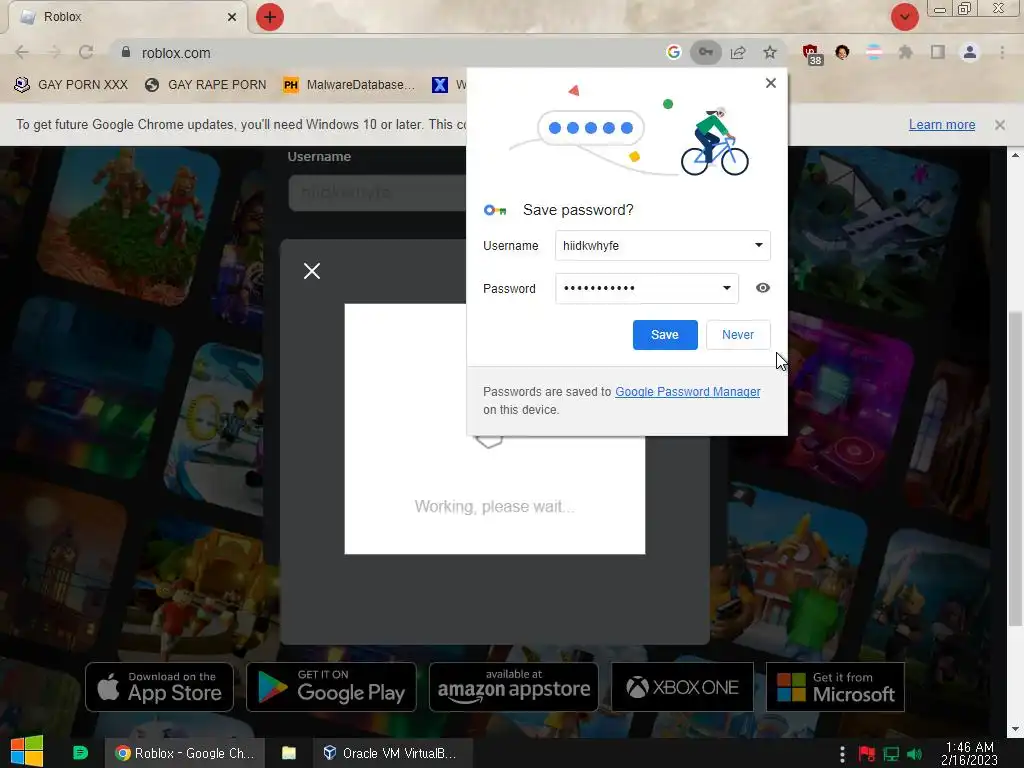Click the striped flag extension icon

(x=874, y=52)
